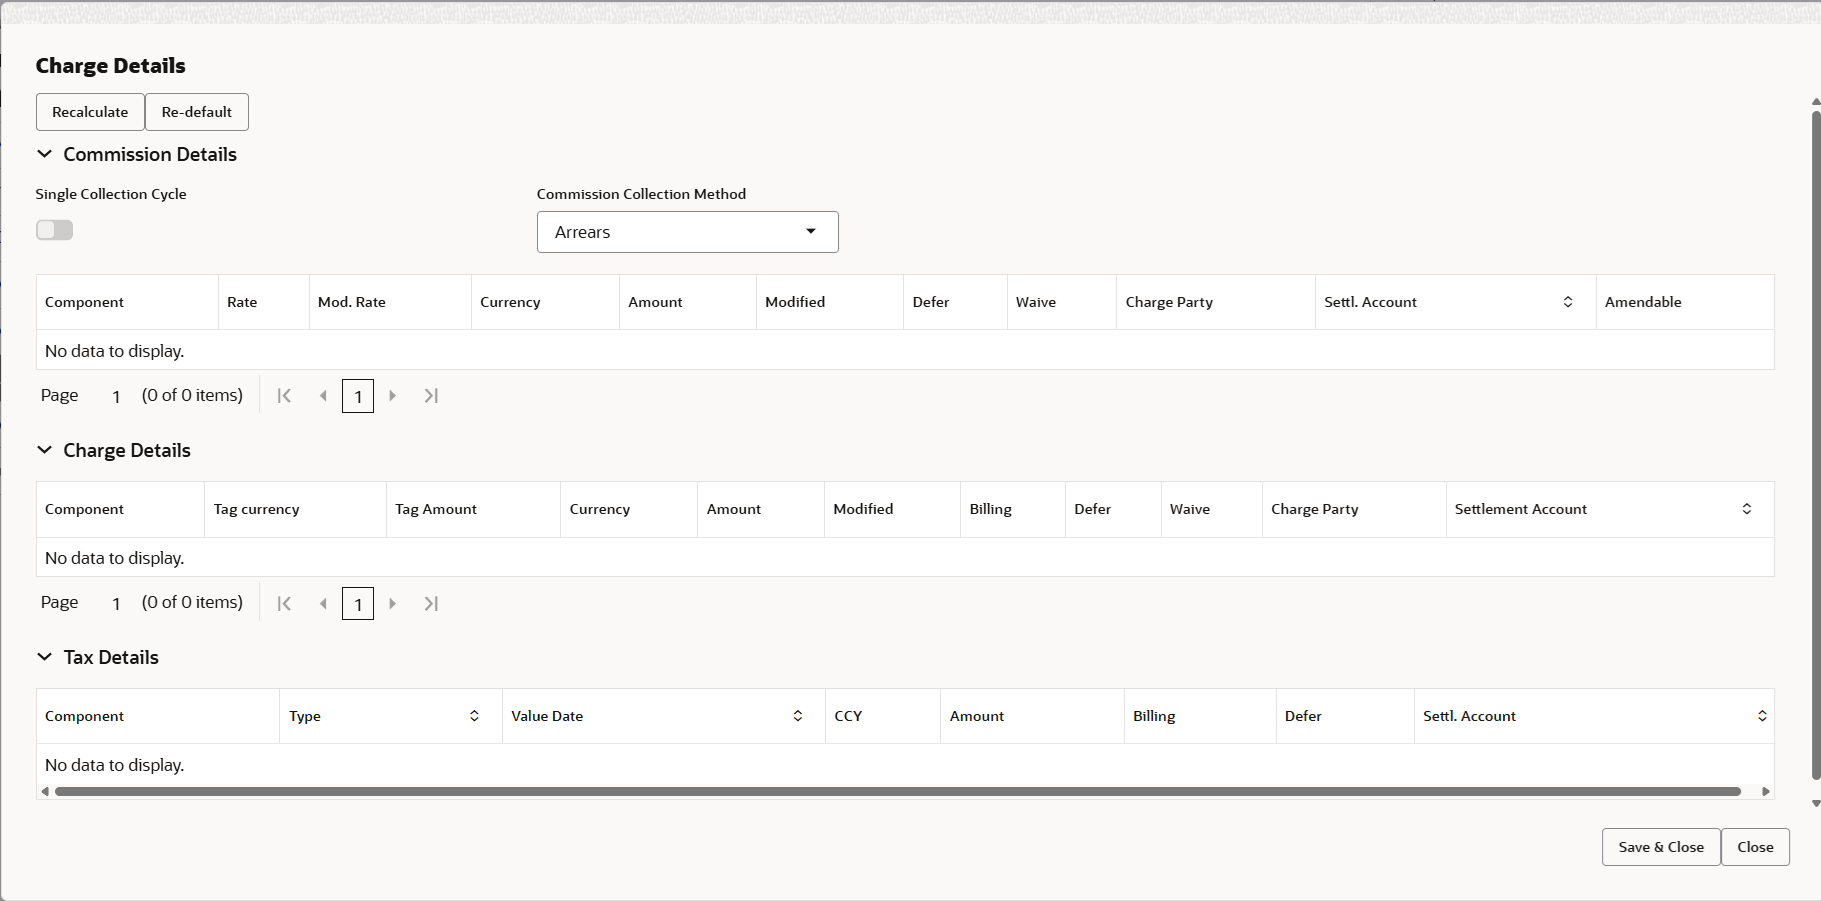Sort the Settlement Account column in Charge Details
1821x901 pixels.
pos(1747,509)
